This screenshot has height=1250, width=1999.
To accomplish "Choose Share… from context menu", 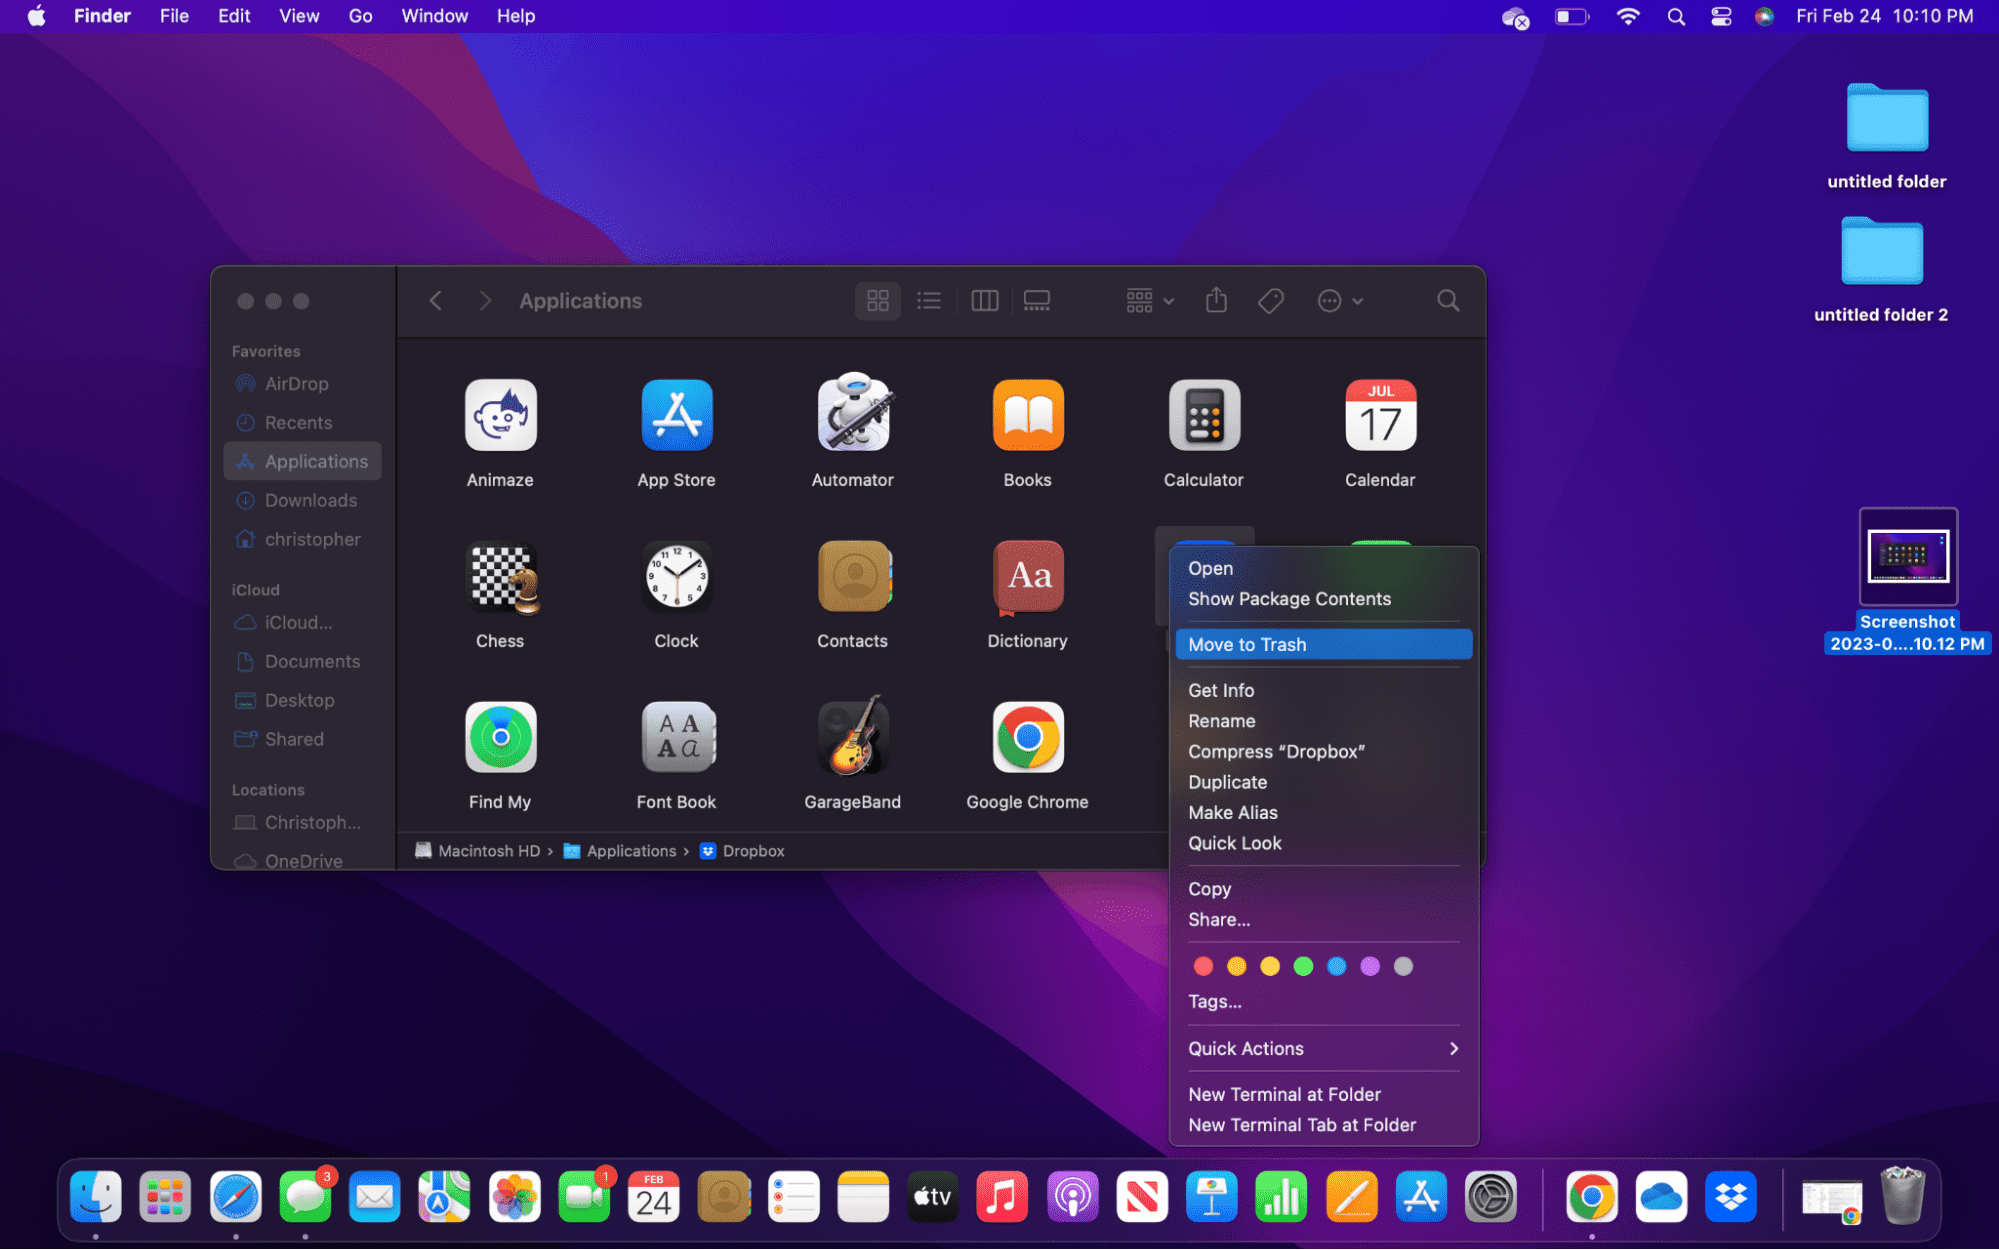I will point(1323,920).
